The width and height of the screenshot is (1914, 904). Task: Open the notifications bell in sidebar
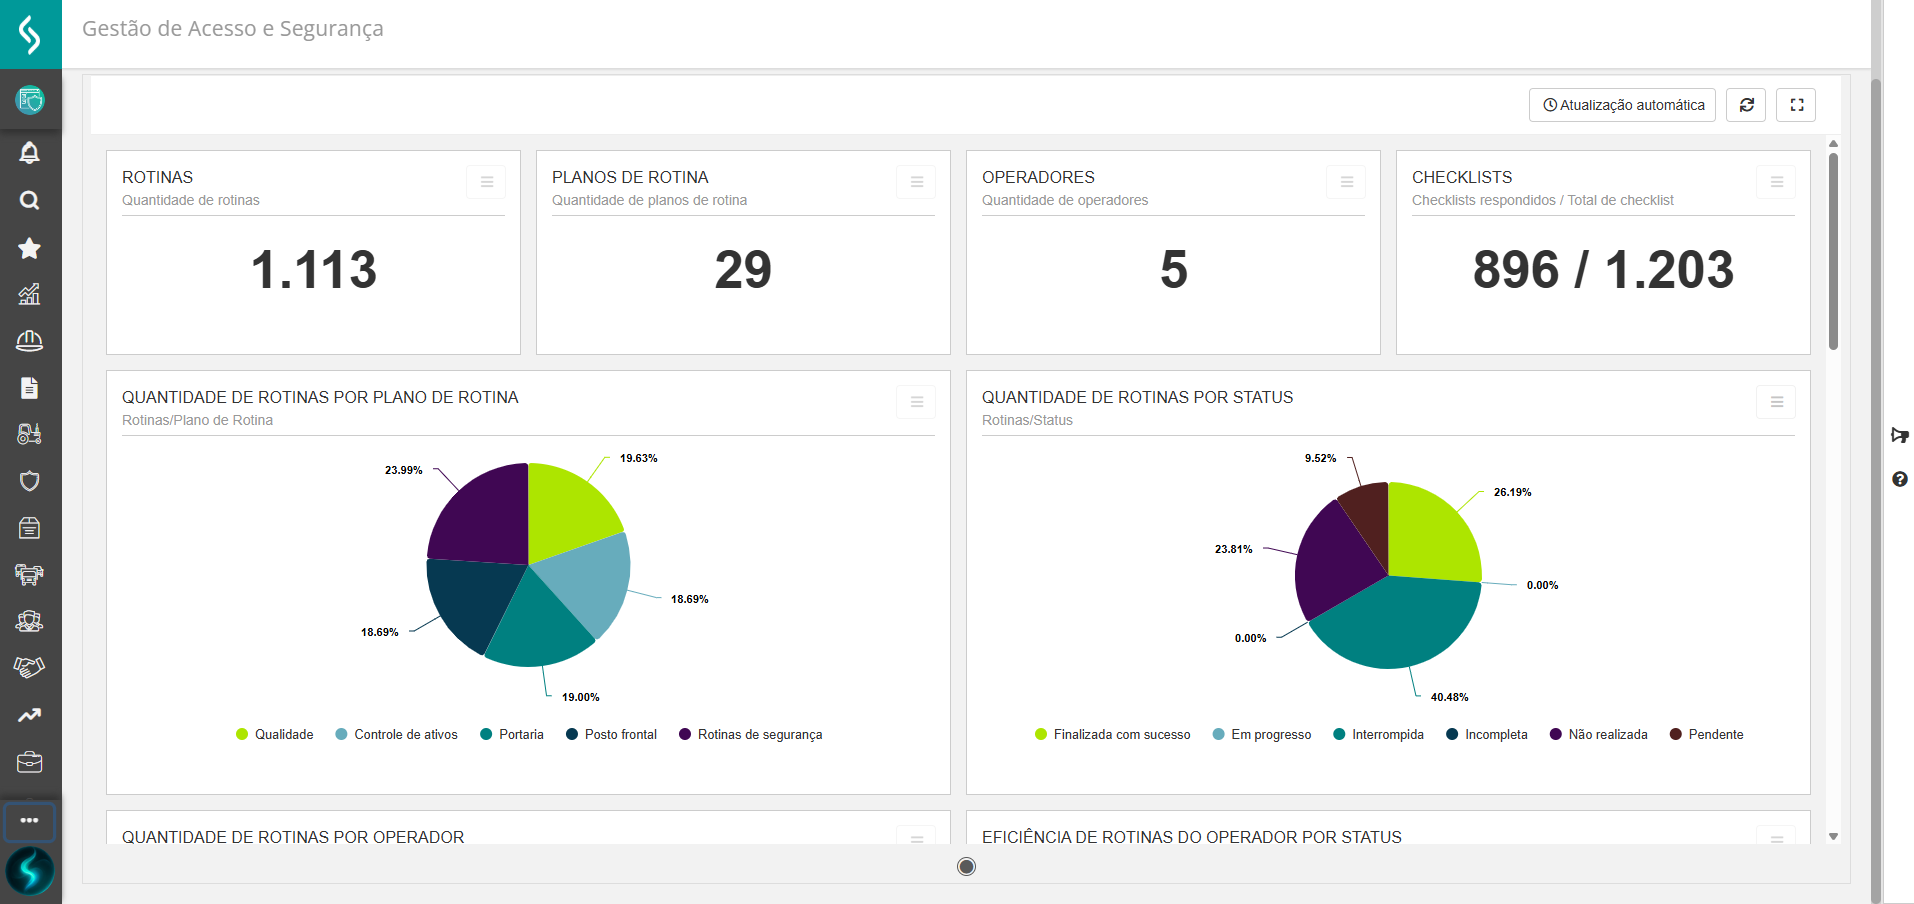(x=30, y=153)
